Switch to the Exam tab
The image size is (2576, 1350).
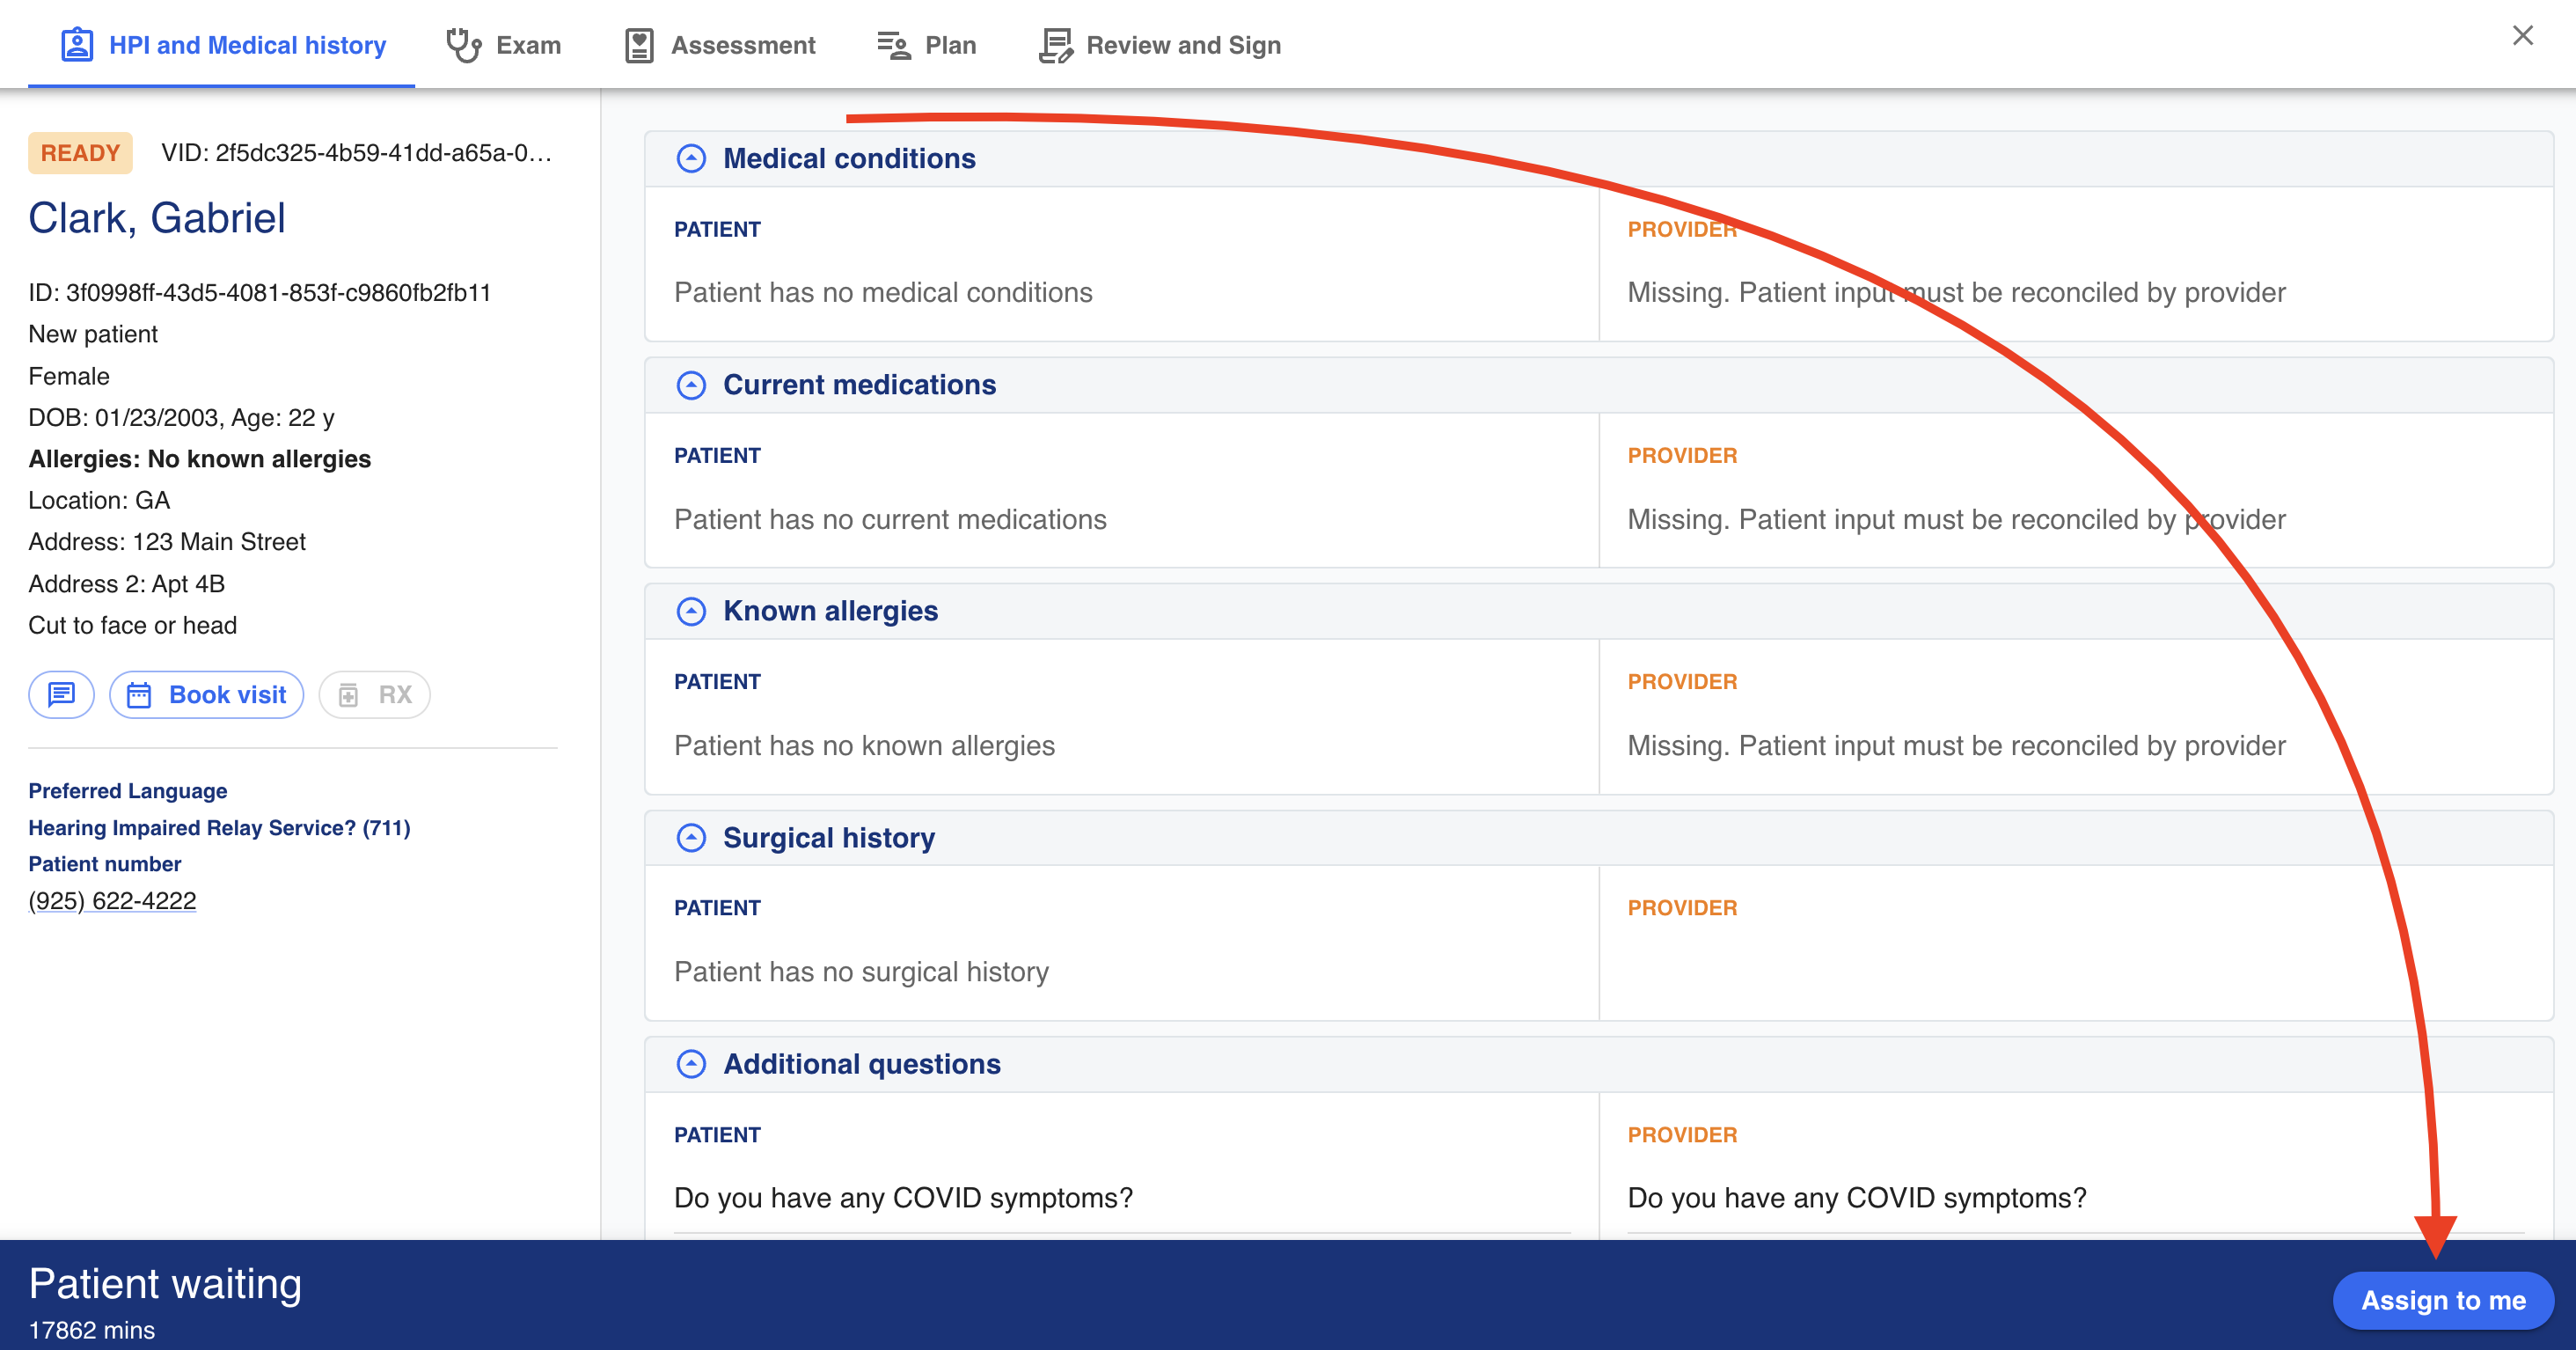(x=504, y=44)
